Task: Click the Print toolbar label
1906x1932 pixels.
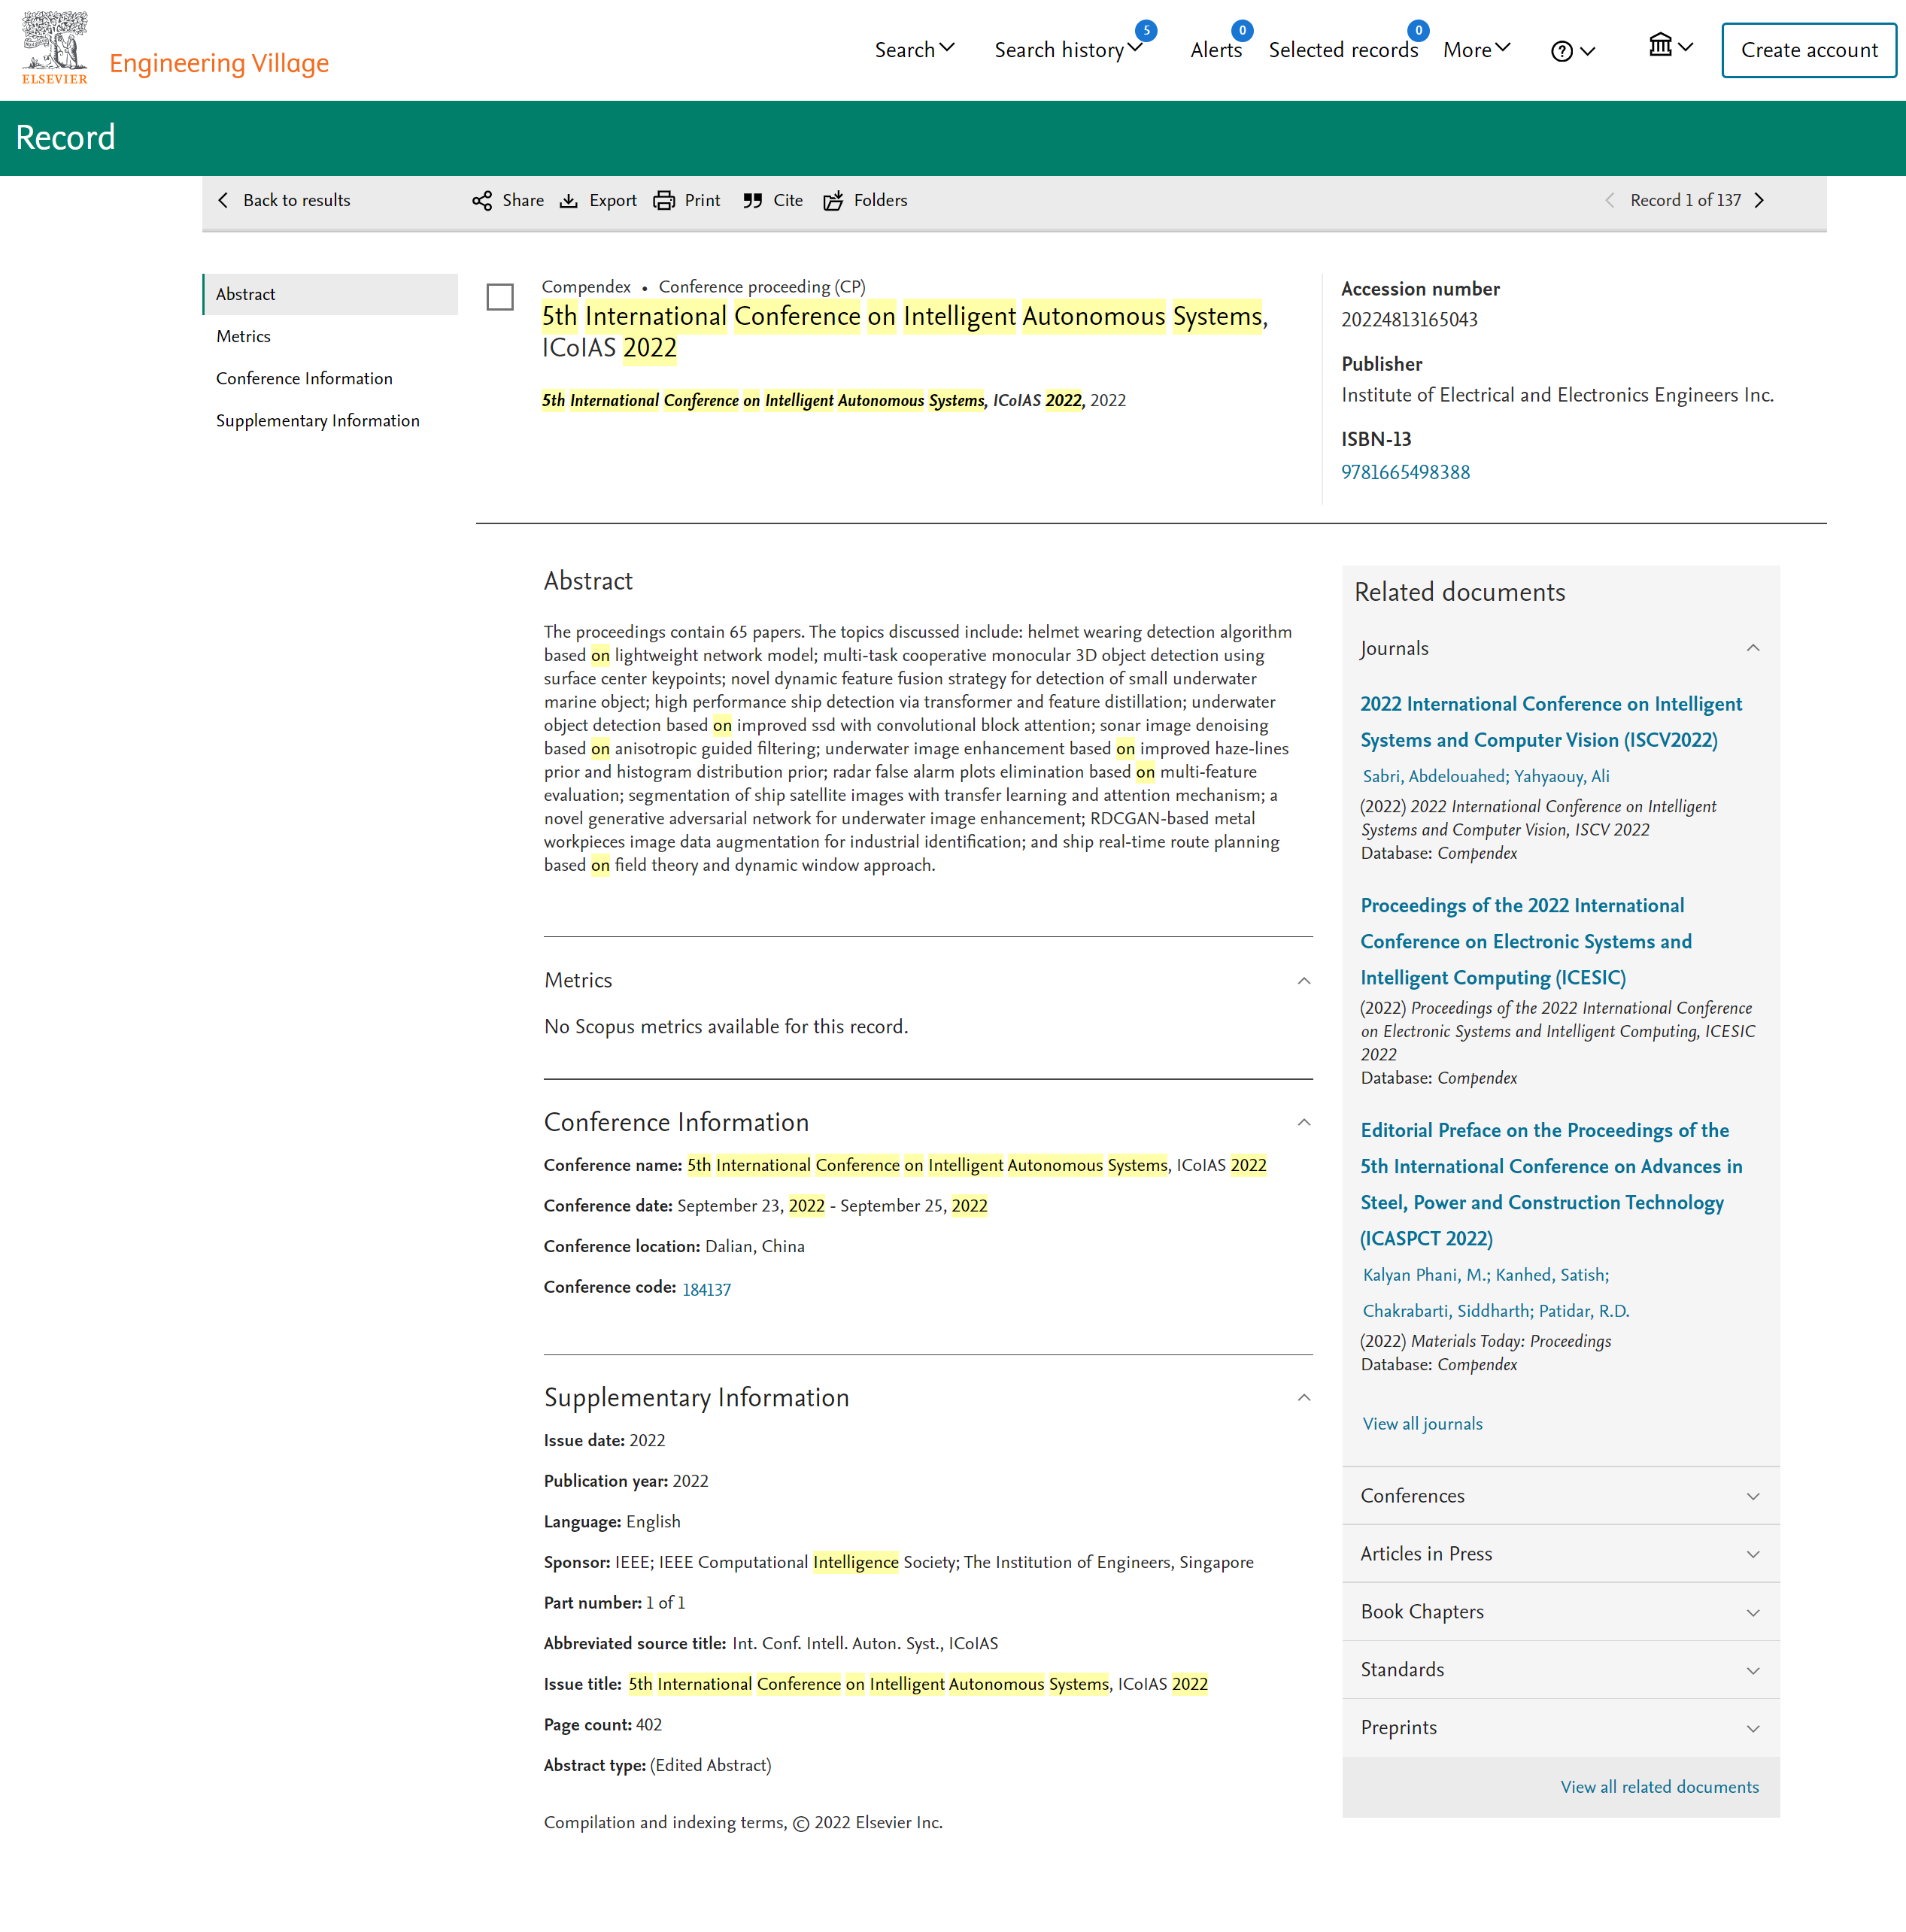Action: [x=702, y=200]
